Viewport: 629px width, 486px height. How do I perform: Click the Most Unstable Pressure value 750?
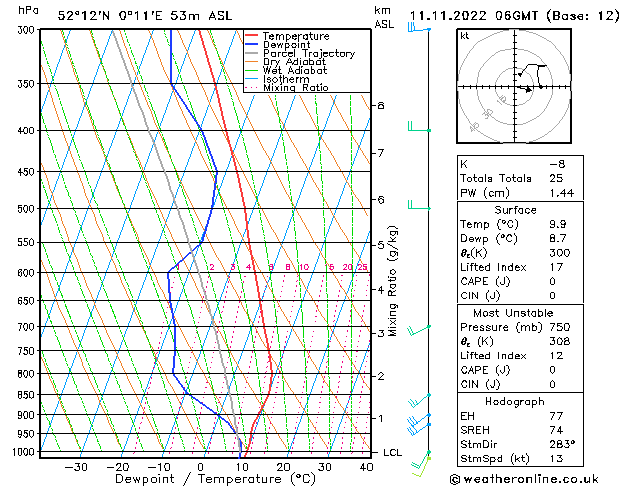tap(560, 327)
